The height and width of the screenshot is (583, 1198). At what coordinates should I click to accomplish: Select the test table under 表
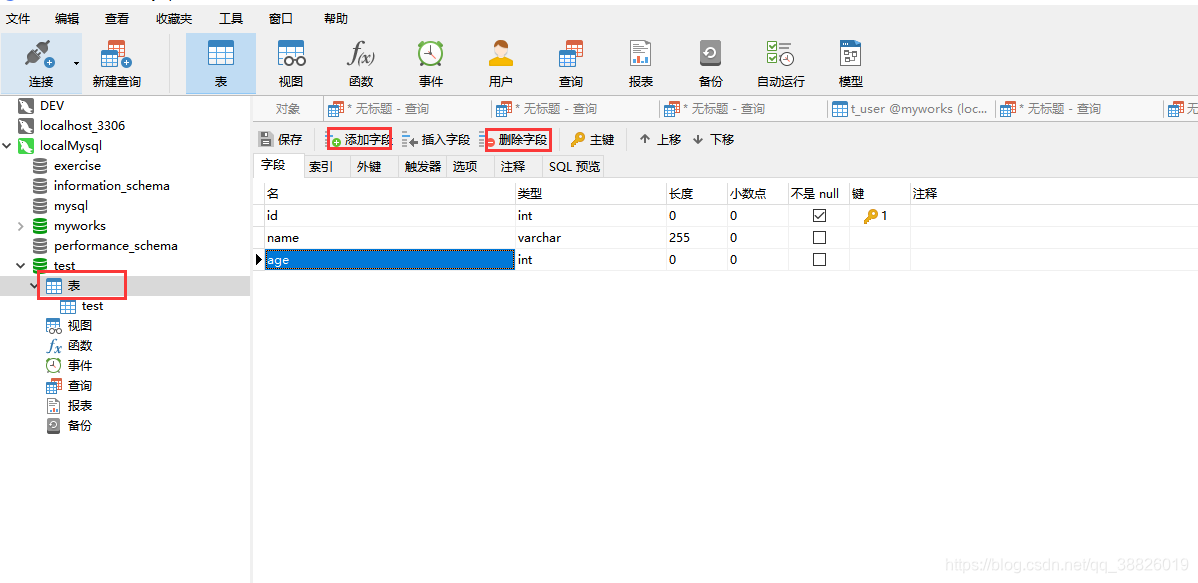[x=92, y=306]
